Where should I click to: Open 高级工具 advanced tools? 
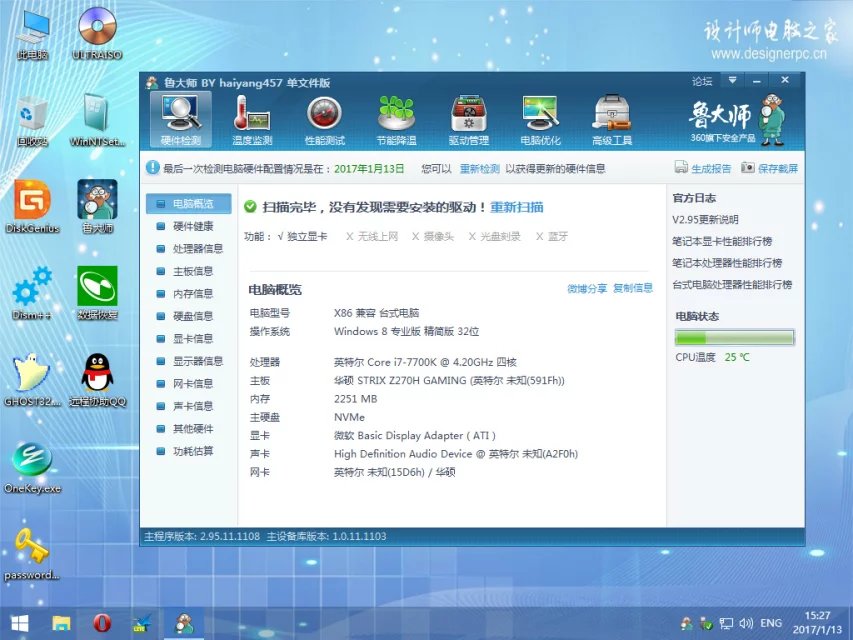(x=612, y=120)
